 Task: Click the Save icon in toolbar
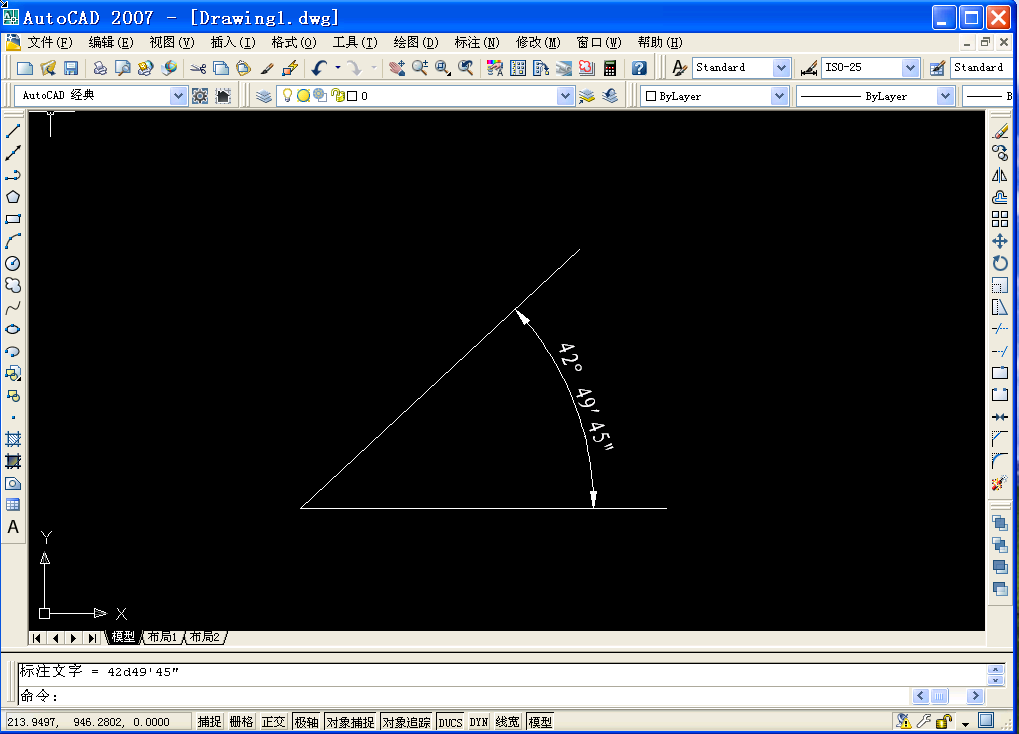point(71,68)
